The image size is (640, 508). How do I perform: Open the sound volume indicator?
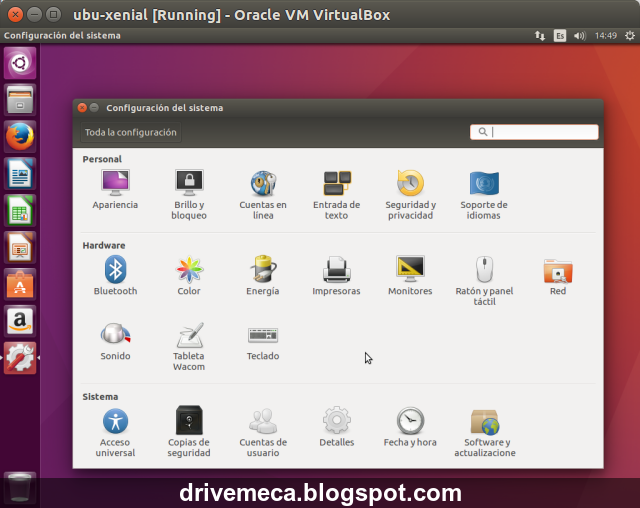tap(580, 35)
